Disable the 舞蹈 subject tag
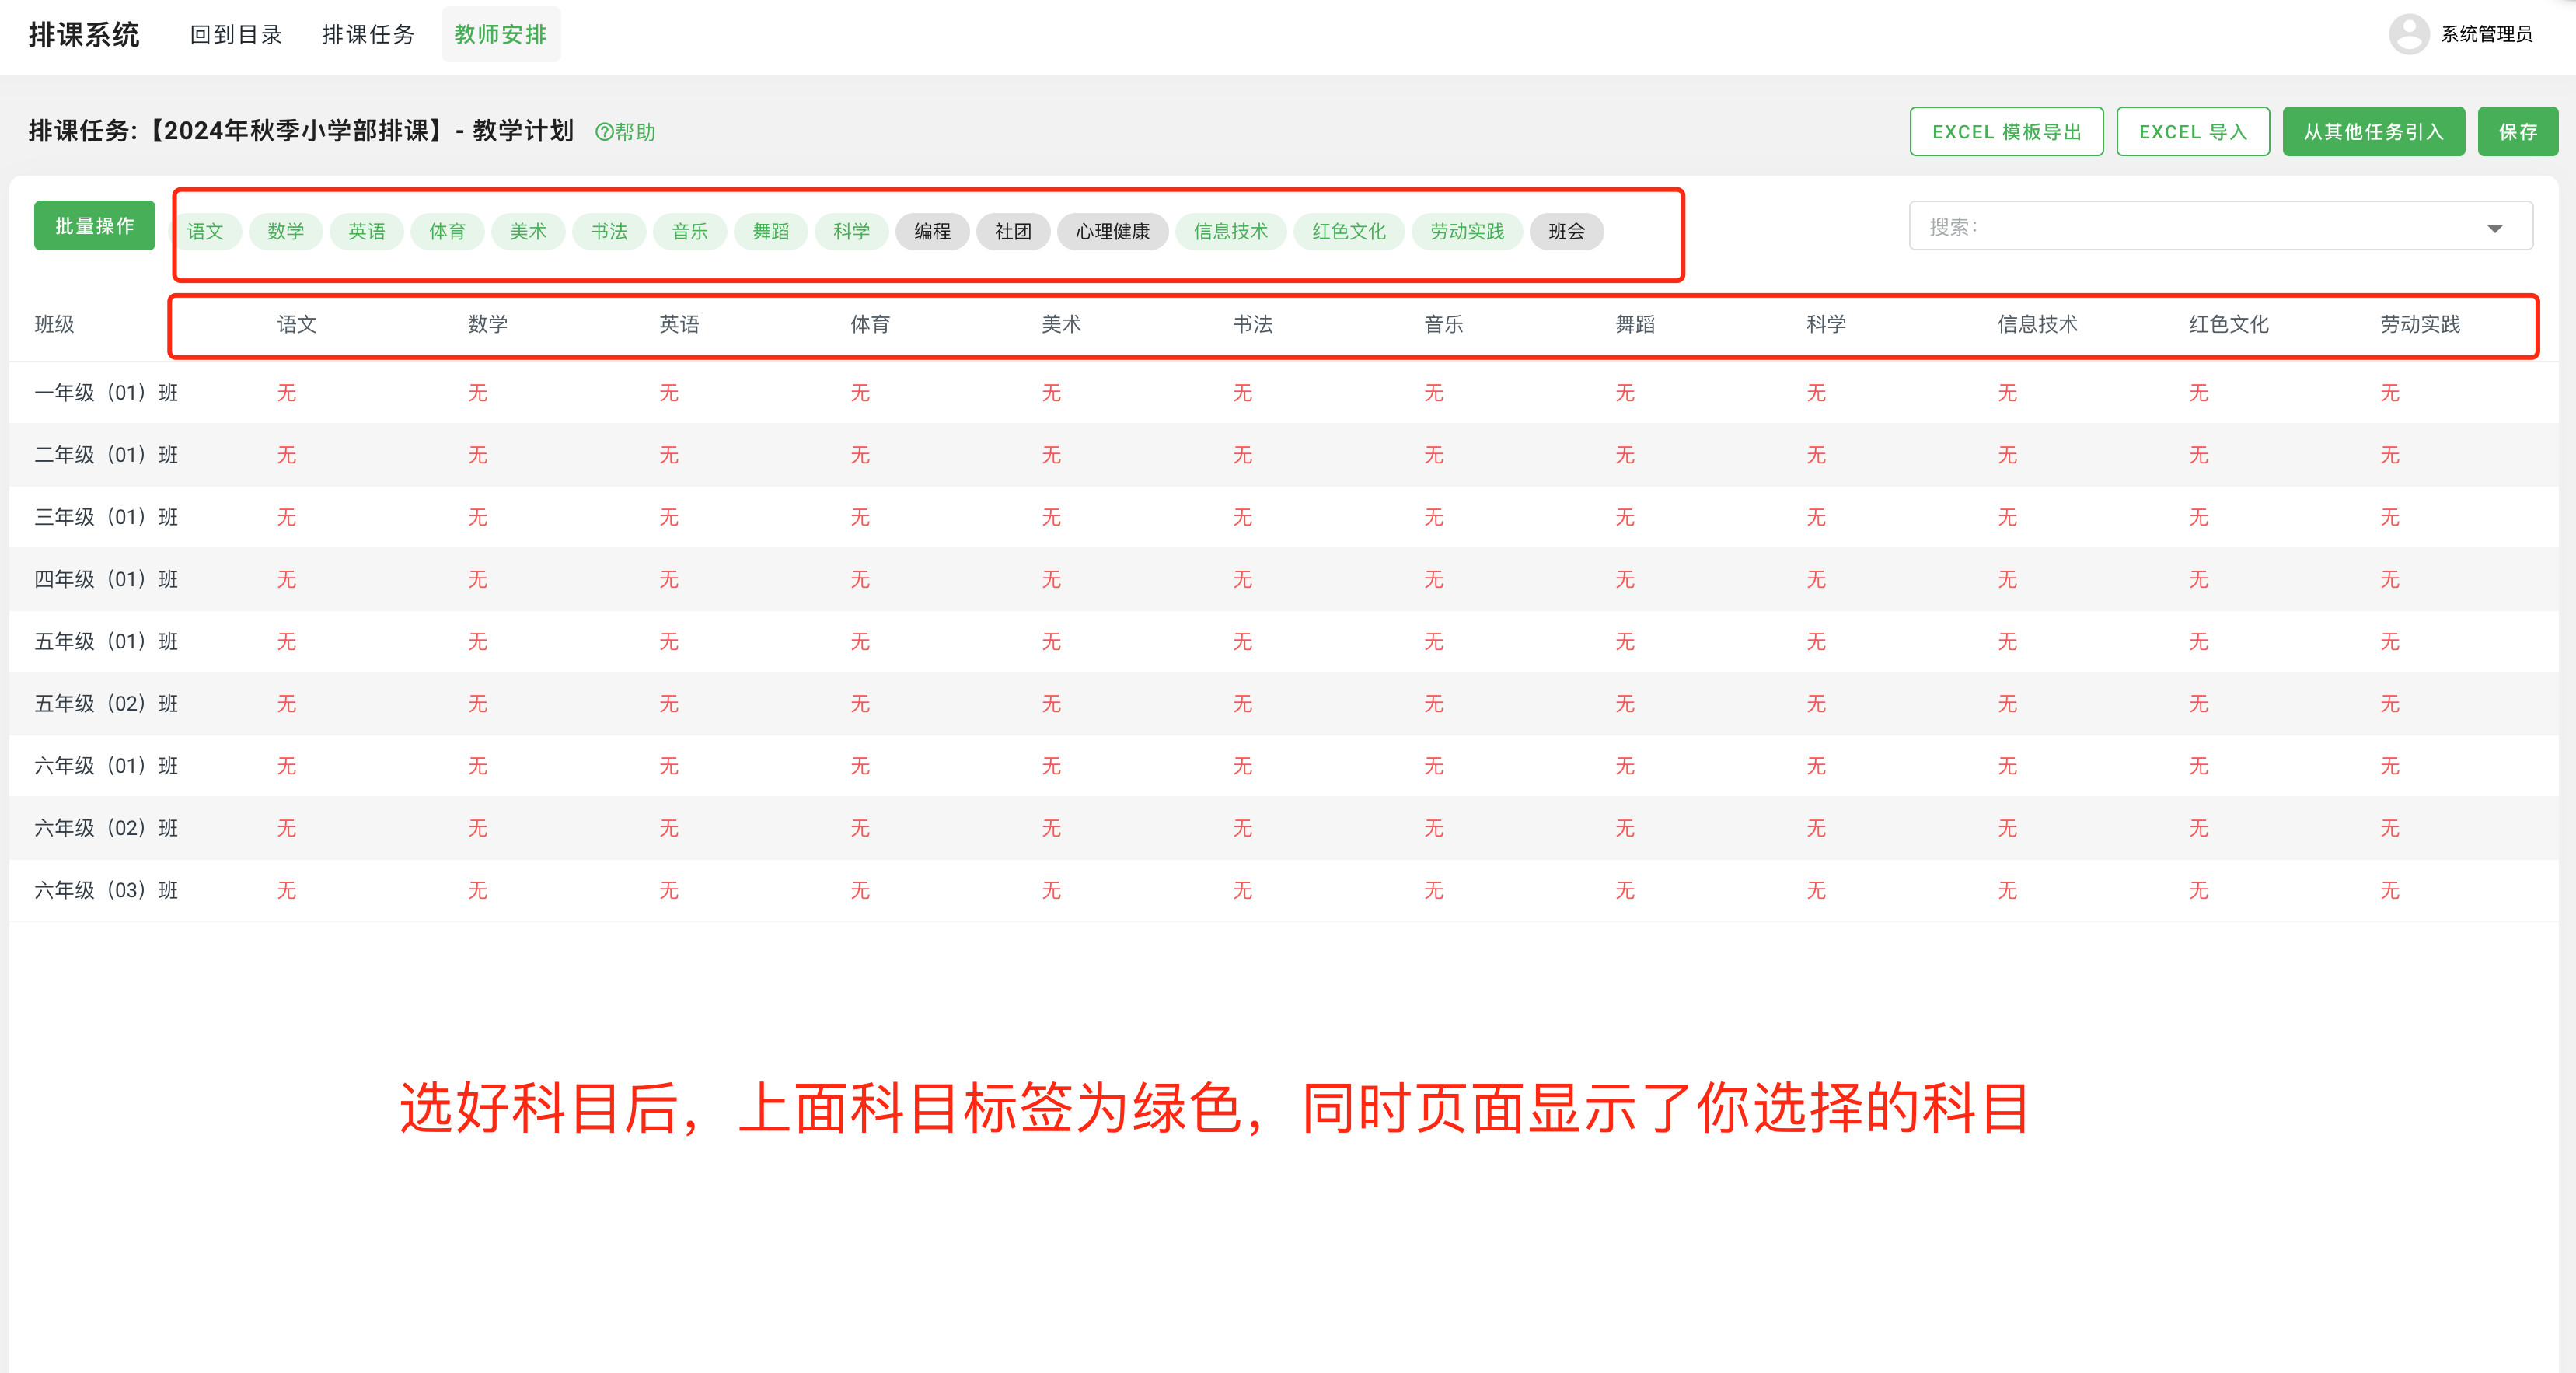2576x1373 pixels. point(771,231)
